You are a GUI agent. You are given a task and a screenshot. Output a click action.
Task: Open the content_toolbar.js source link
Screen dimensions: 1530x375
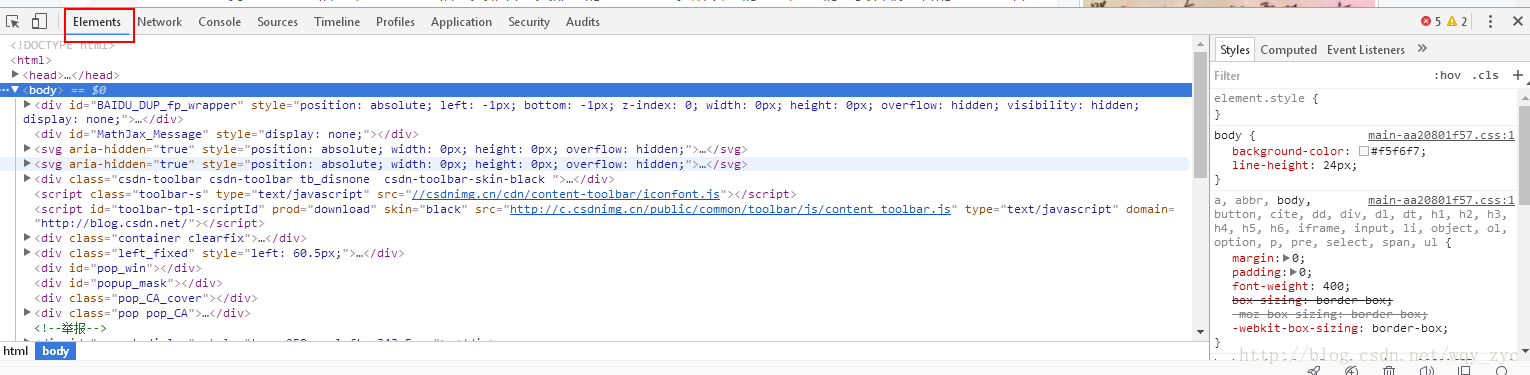(x=730, y=209)
